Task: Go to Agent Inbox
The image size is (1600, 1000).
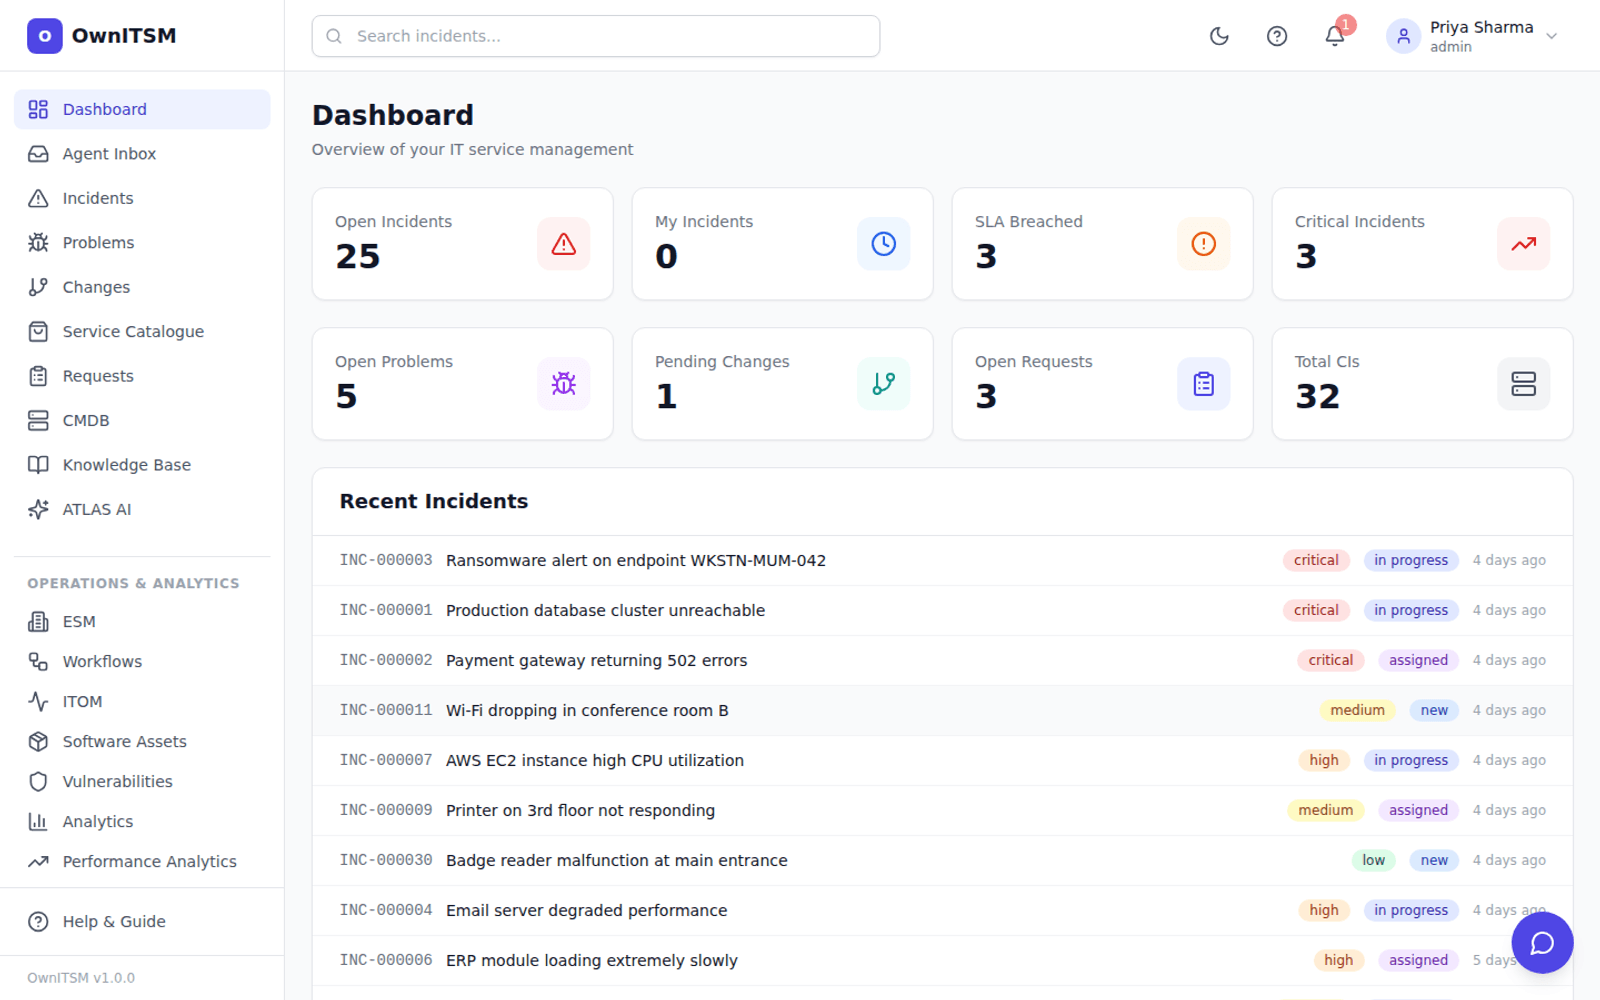Action: (x=142, y=154)
